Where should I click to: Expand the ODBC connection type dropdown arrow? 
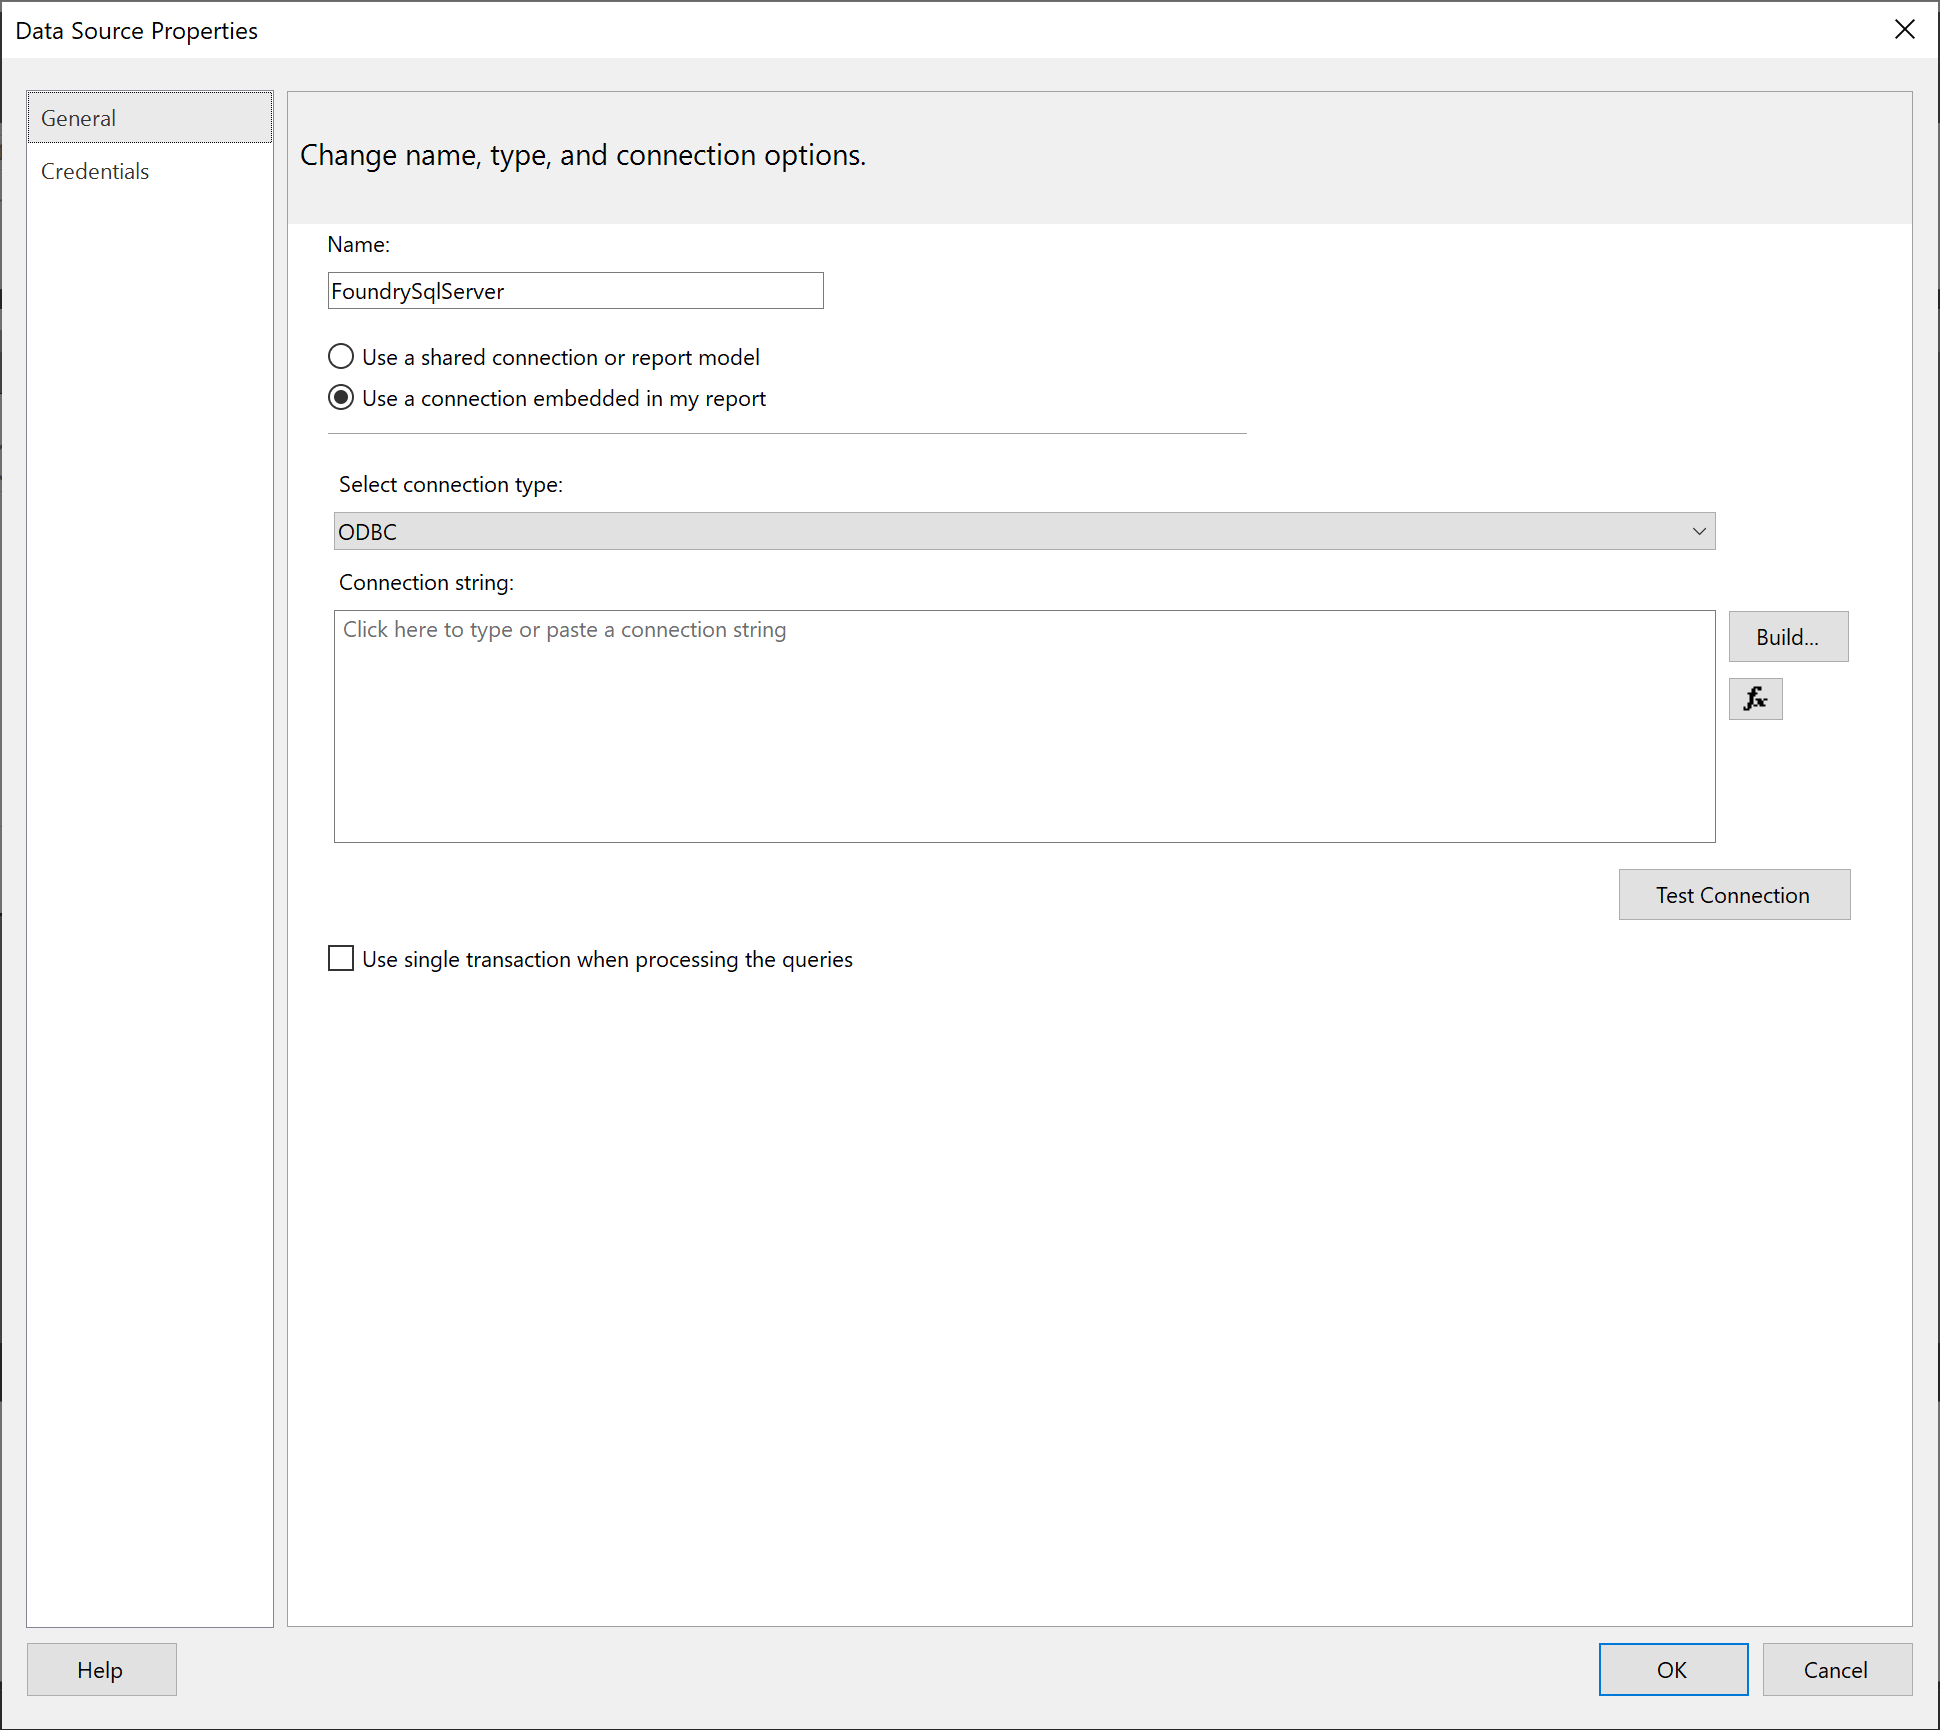pos(1698,531)
